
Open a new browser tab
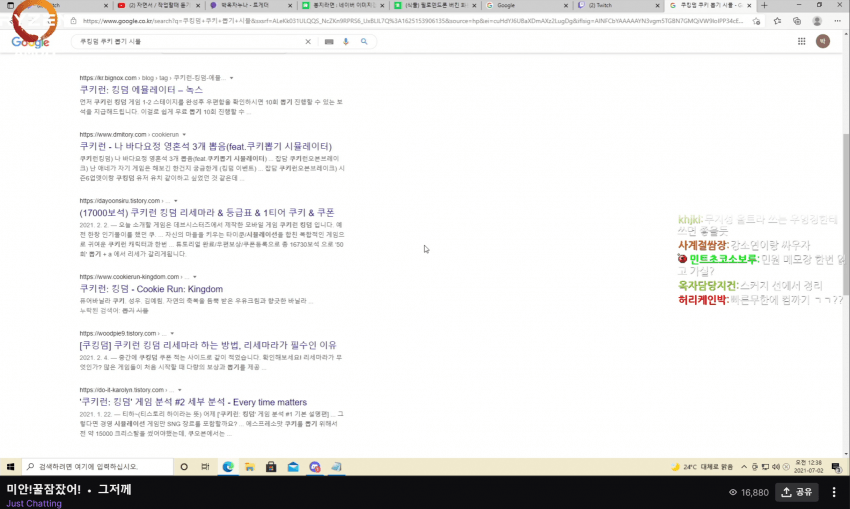[x=764, y=5]
